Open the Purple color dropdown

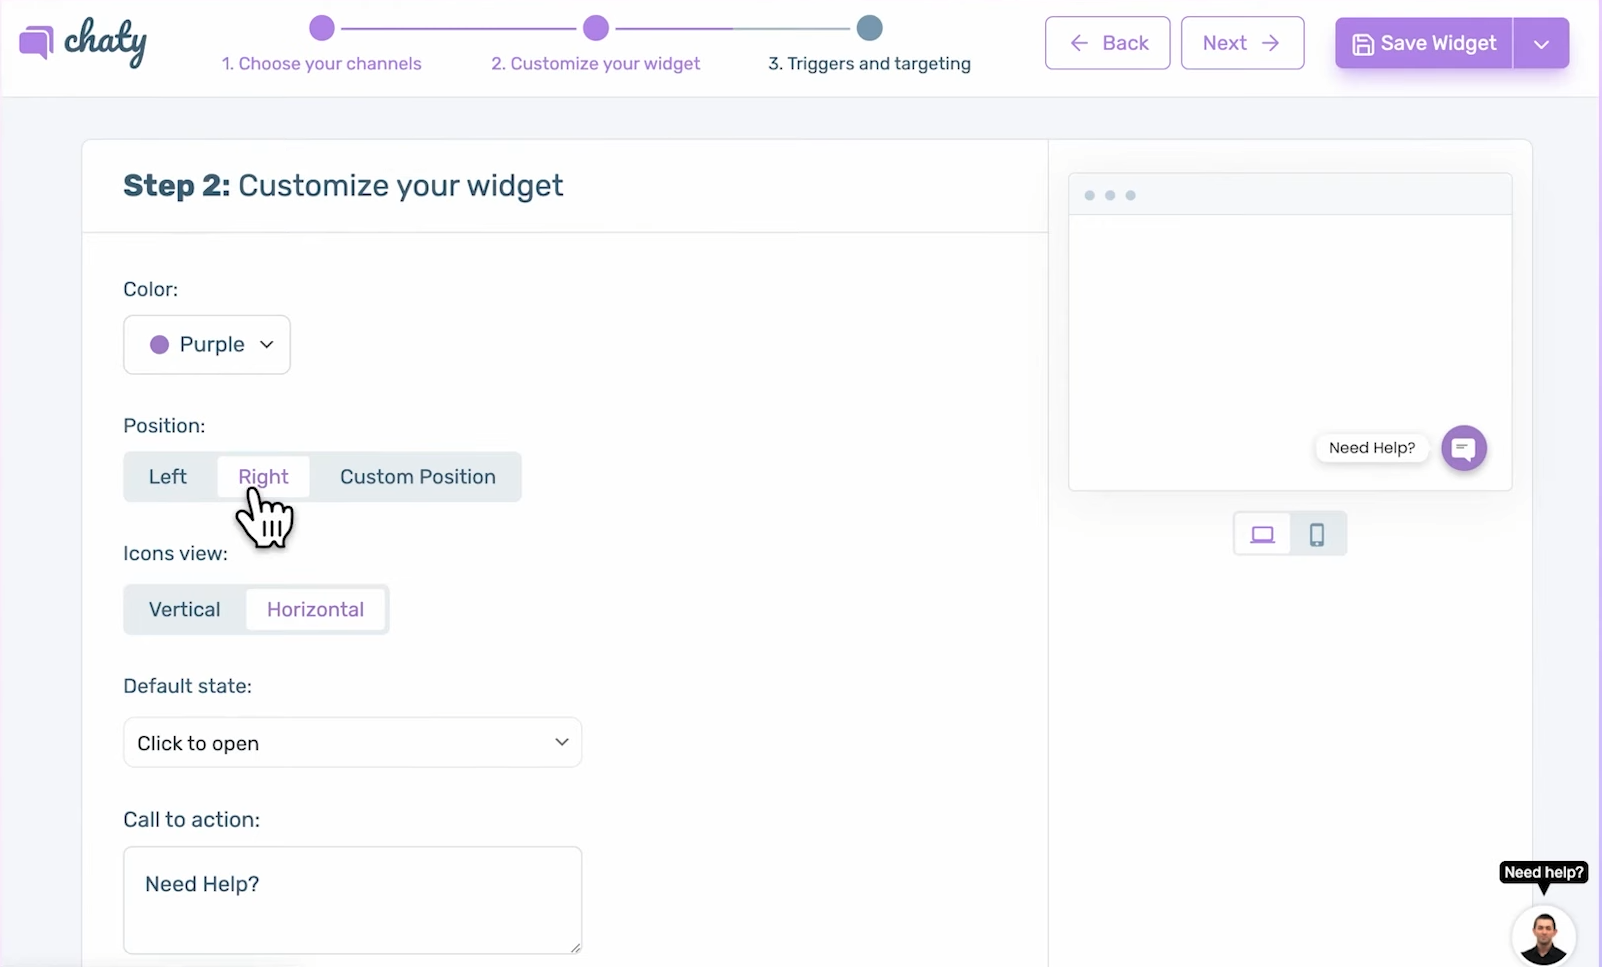[206, 344]
